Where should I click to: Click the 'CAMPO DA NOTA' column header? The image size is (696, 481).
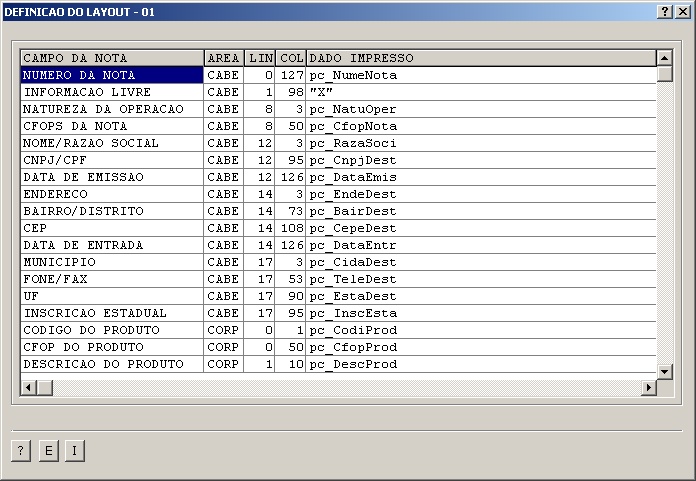(x=111, y=58)
